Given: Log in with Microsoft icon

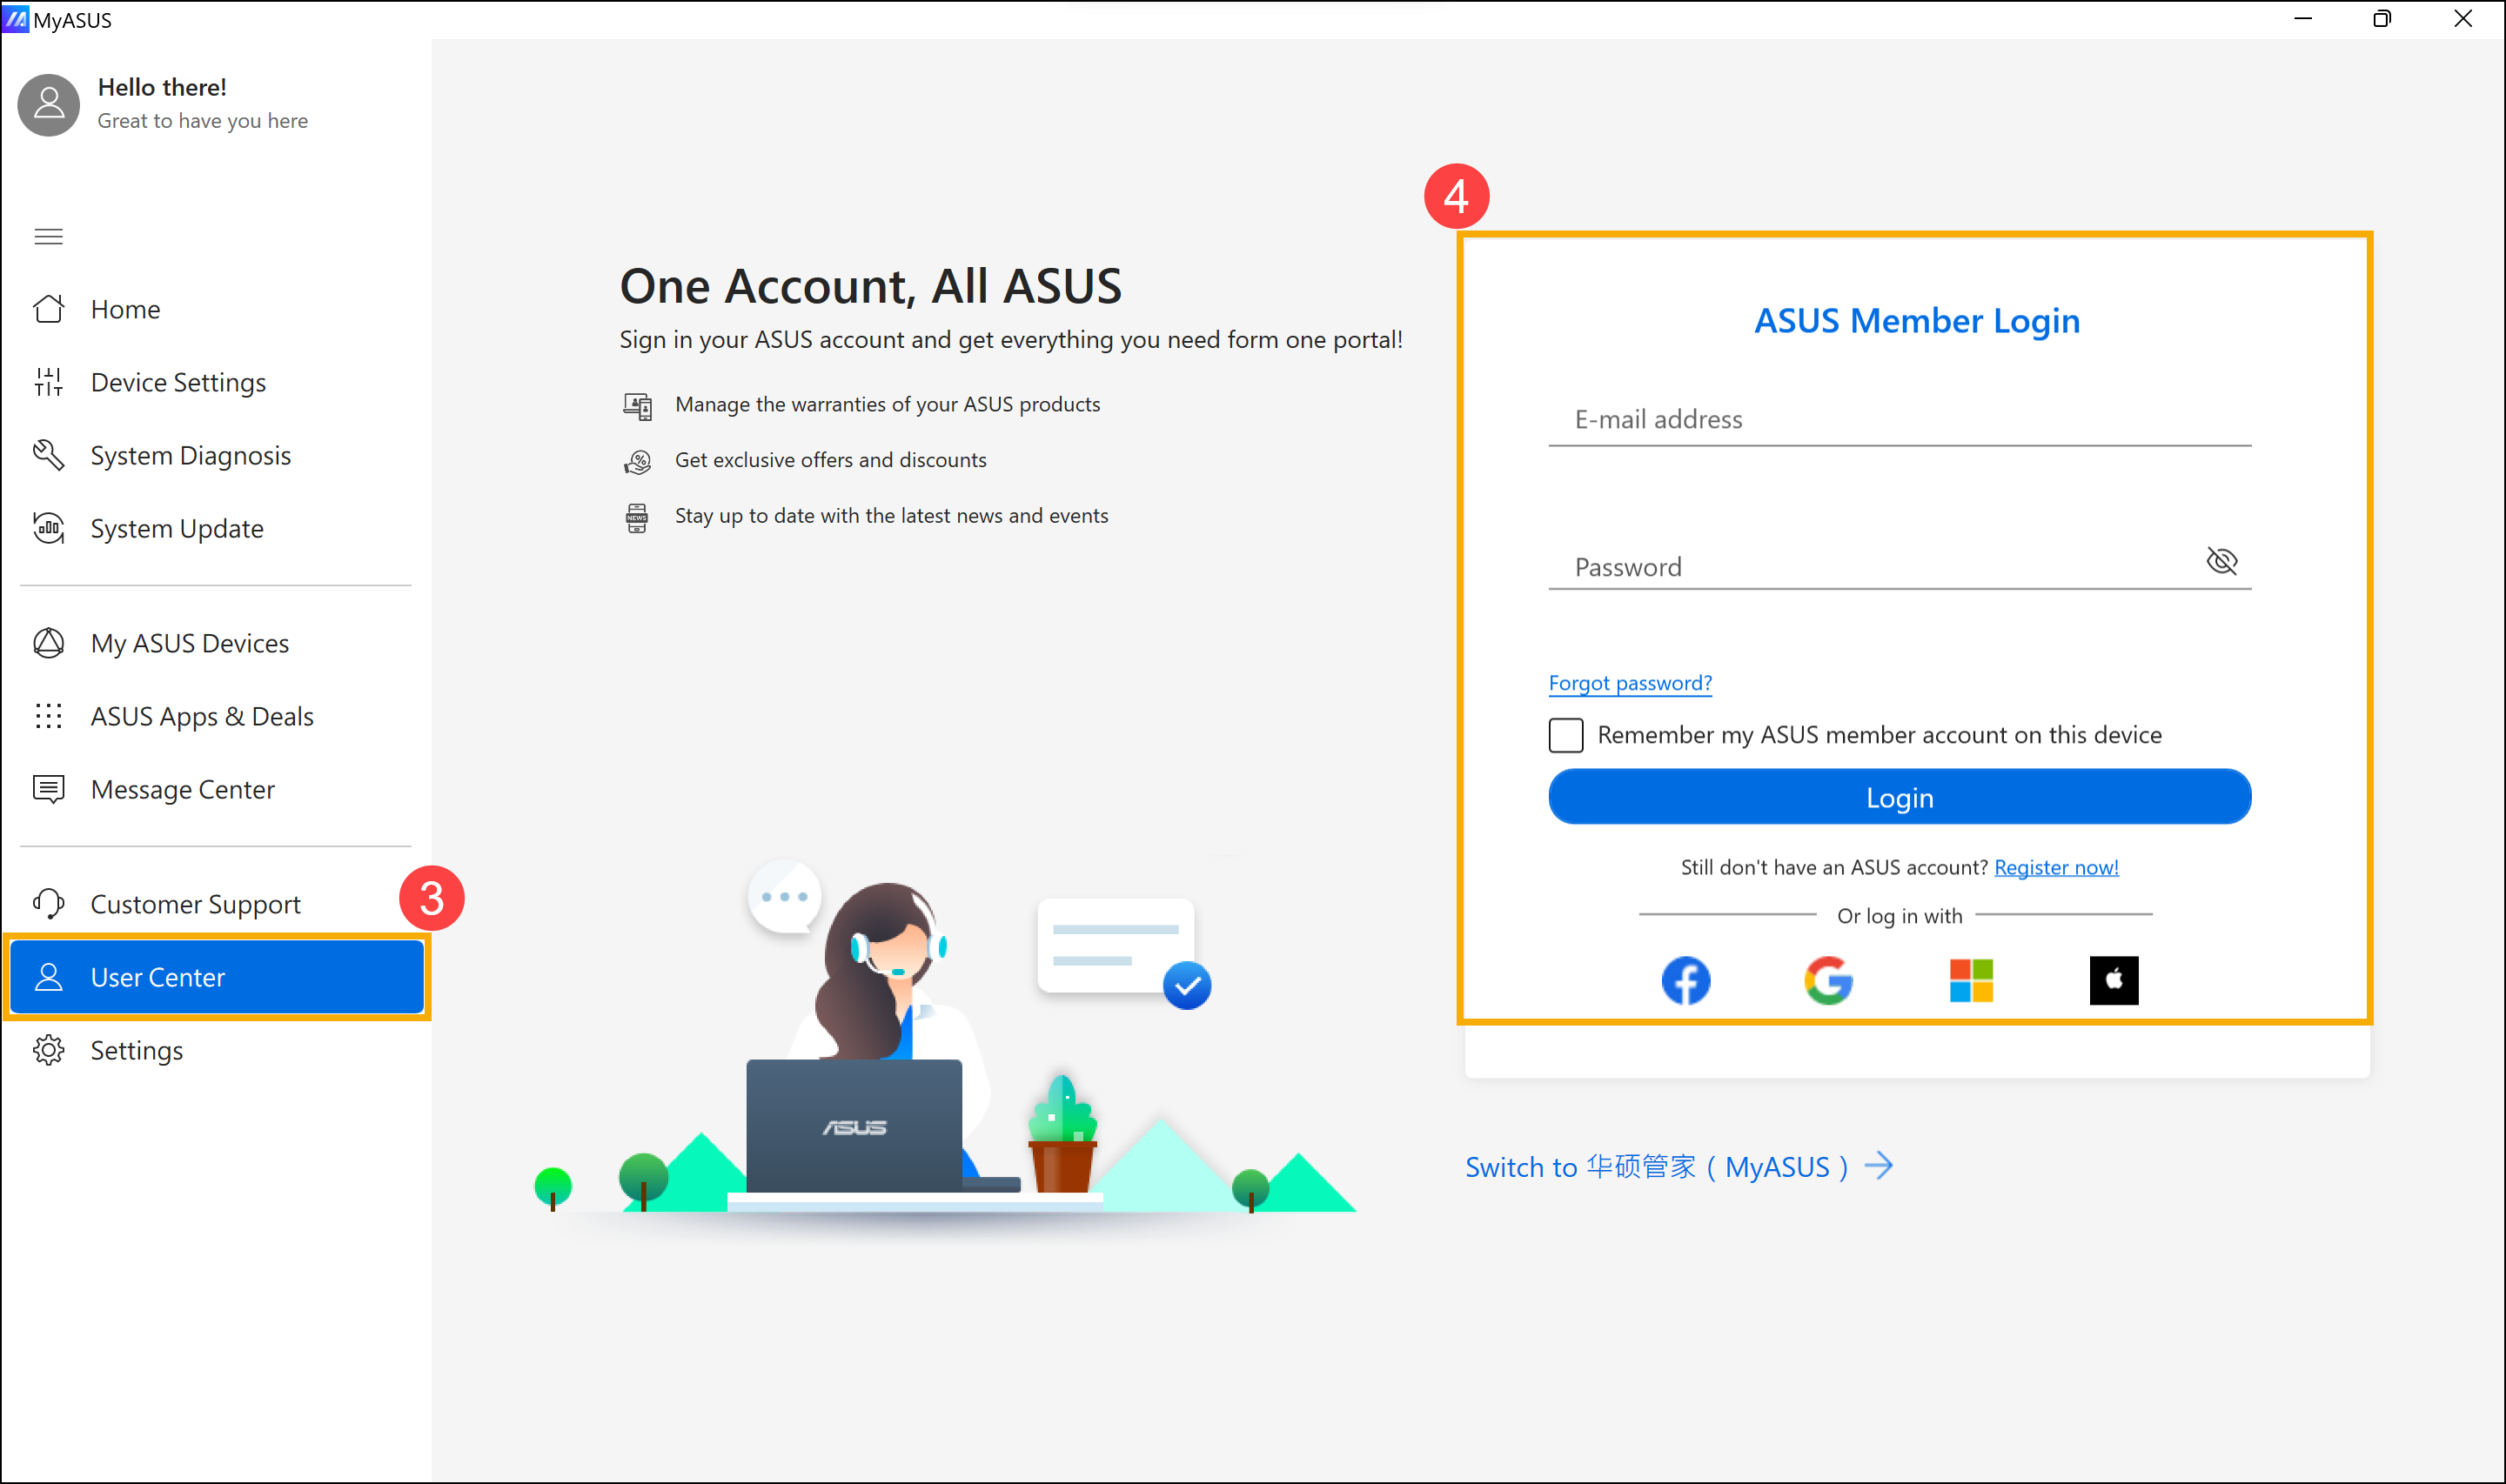Looking at the screenshot, I should tap(1971, 980).
